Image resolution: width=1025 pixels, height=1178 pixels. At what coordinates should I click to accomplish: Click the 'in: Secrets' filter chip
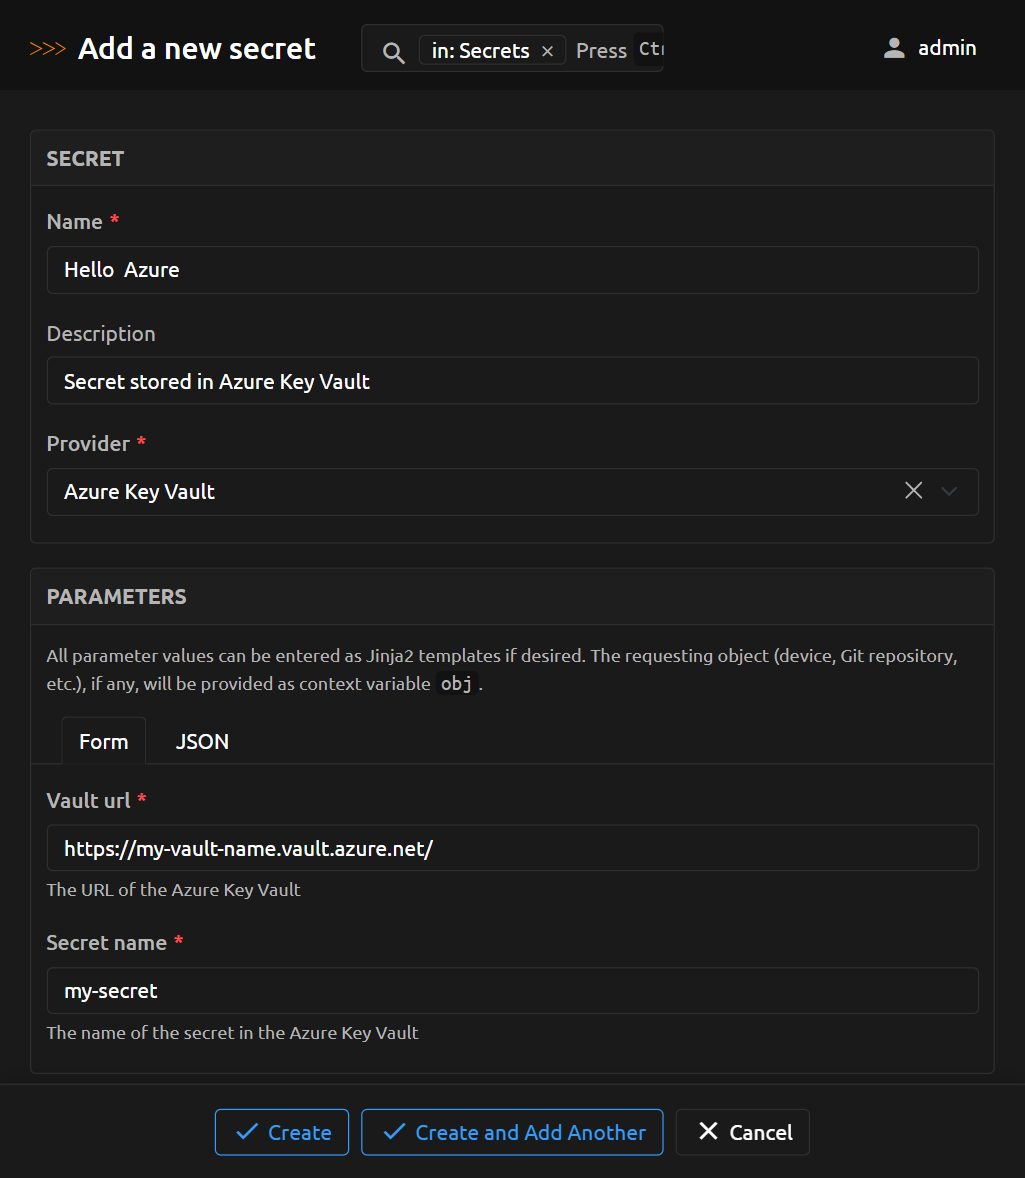tap(481, 51)
